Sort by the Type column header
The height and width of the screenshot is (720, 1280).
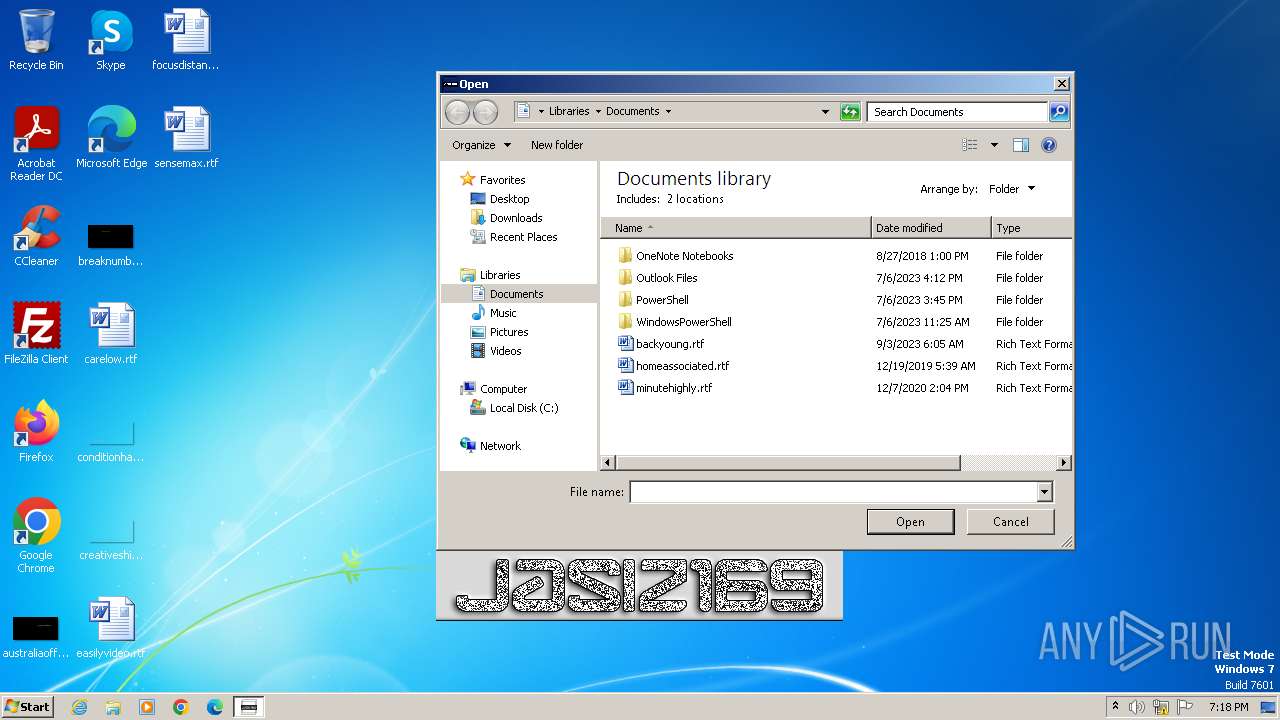[1032, 228]
